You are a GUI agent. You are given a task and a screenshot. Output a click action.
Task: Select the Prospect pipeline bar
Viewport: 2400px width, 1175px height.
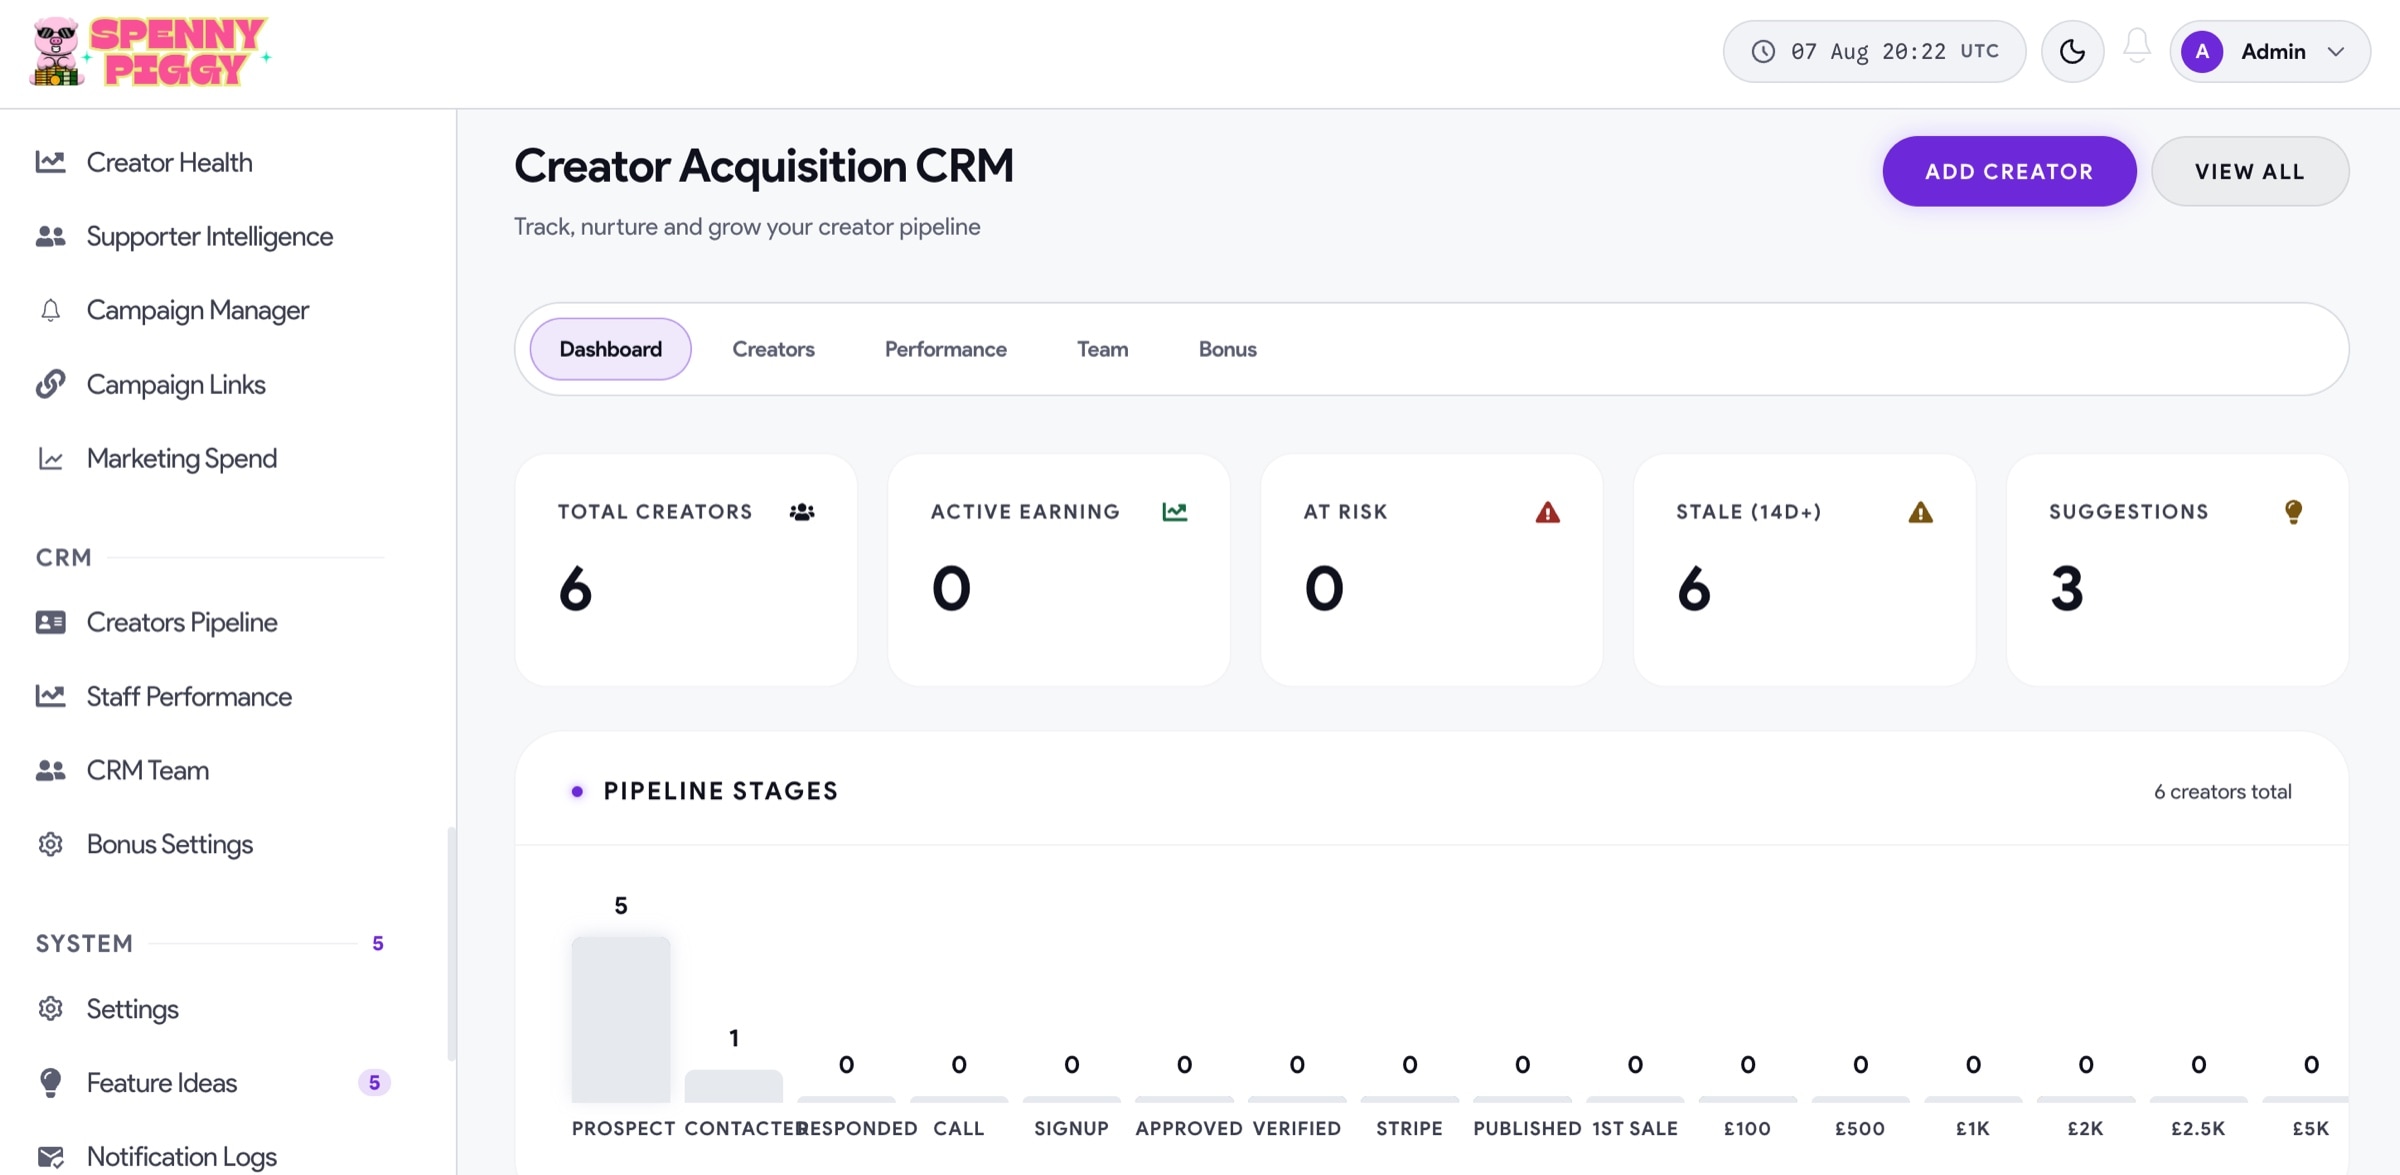click(621, 1019)
